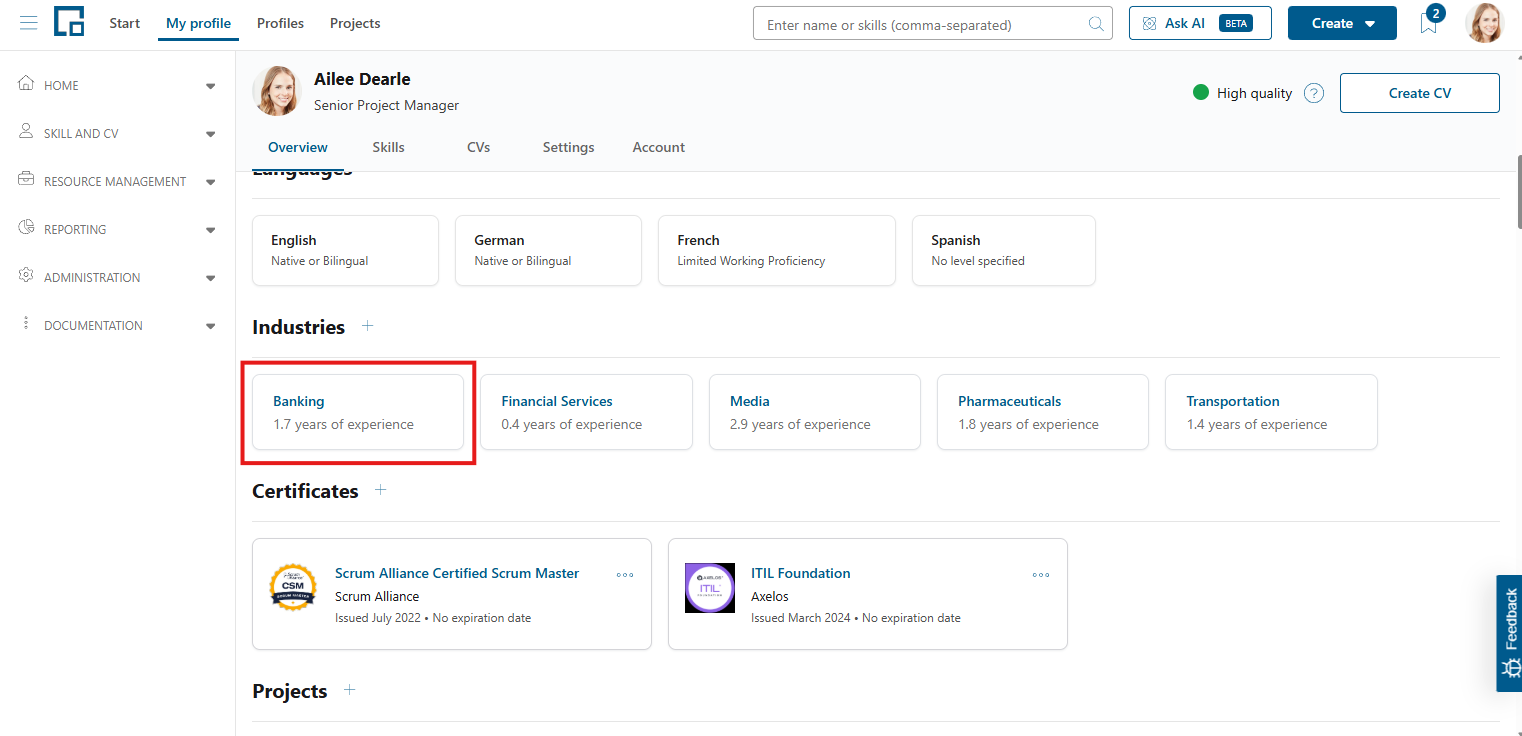Click the search magnifier icon

click(x=1096, y=24)
